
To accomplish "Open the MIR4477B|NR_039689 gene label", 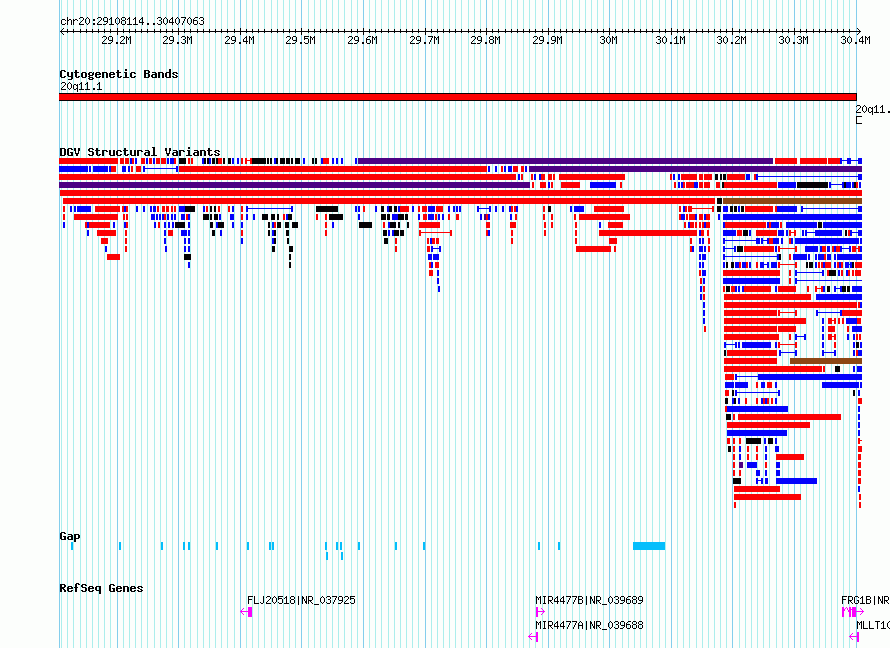I will click(x=589, y=600).
